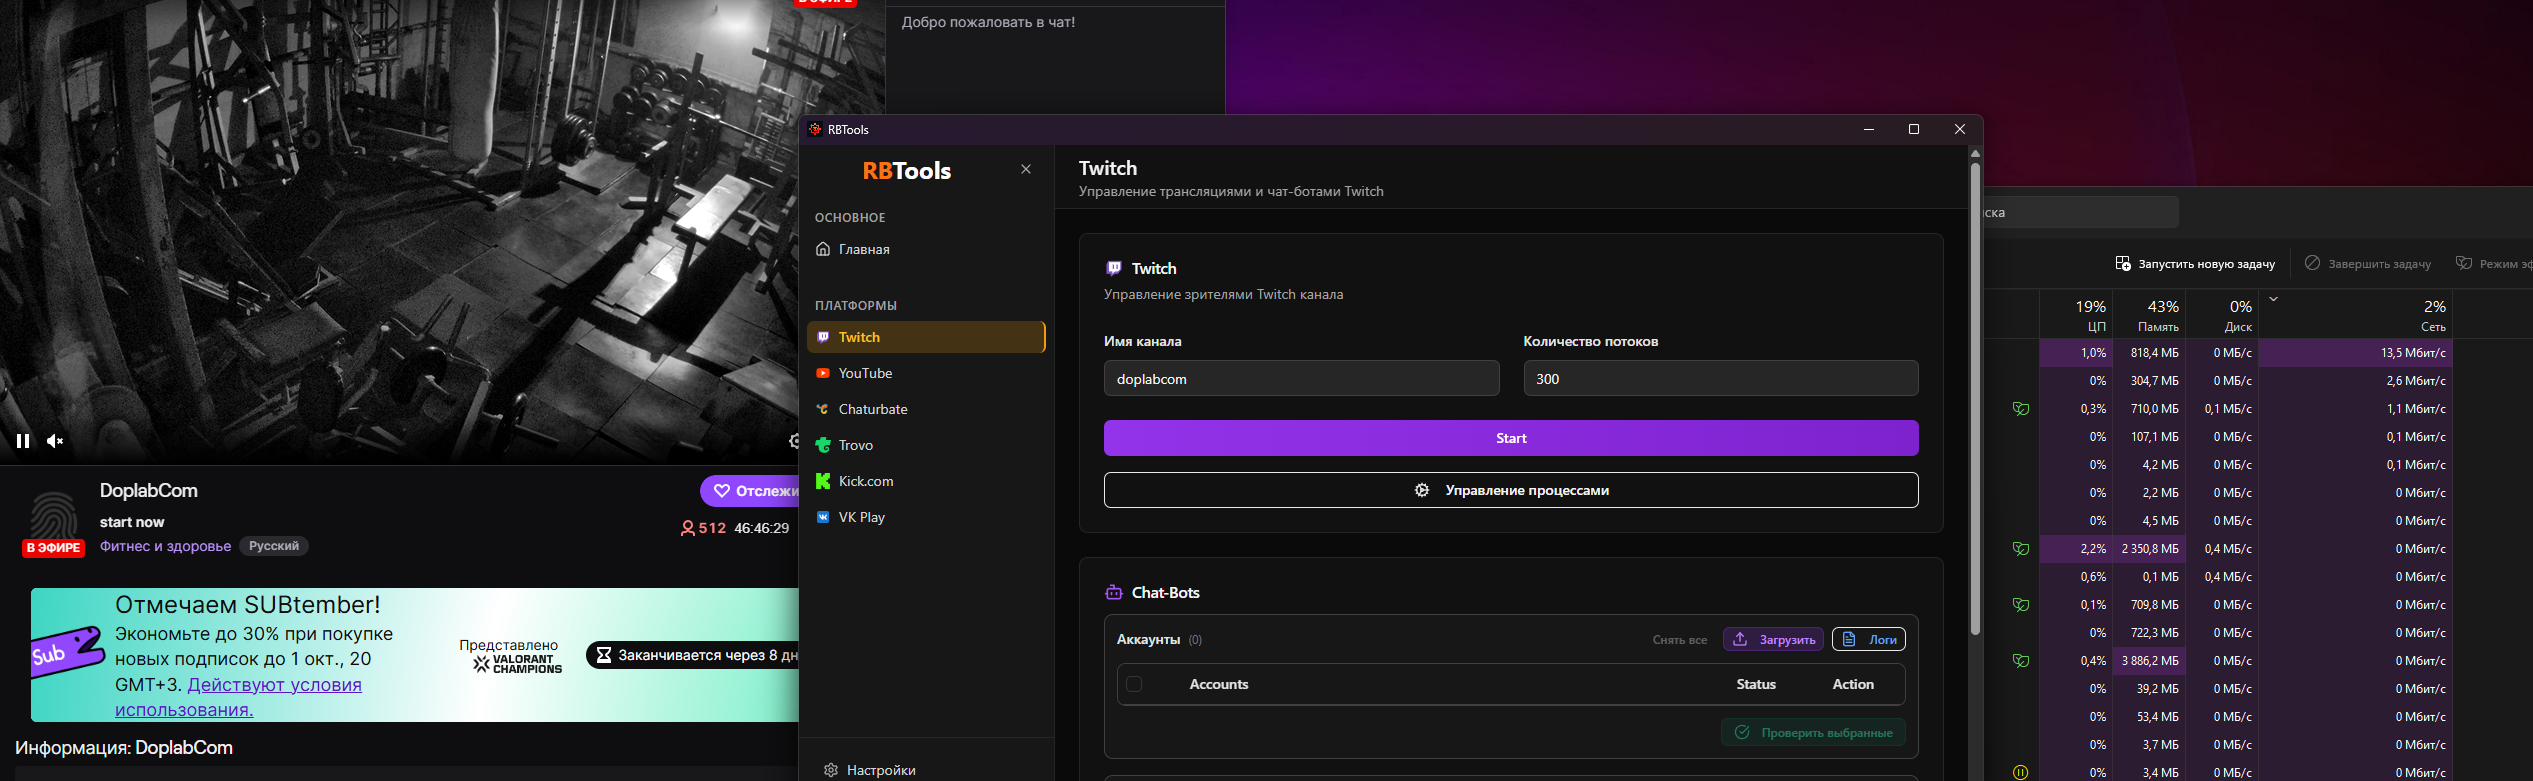Select Trovo in the platforms list
The width and height of the screenshot is (2533, 781).
coord(855,445)
